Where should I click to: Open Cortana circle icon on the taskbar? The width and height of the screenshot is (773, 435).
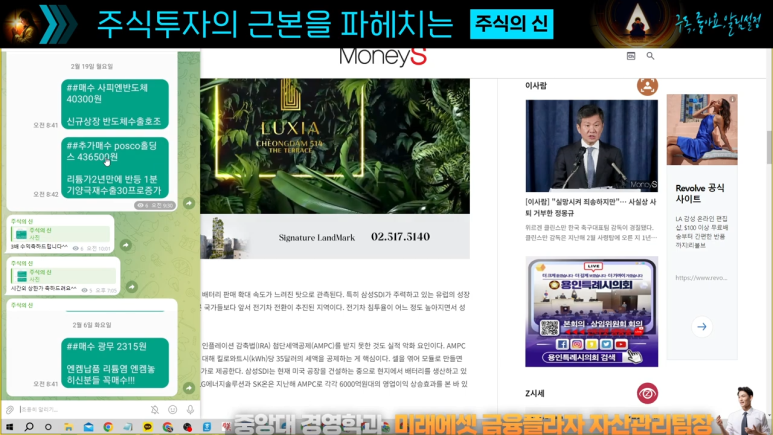48,427
